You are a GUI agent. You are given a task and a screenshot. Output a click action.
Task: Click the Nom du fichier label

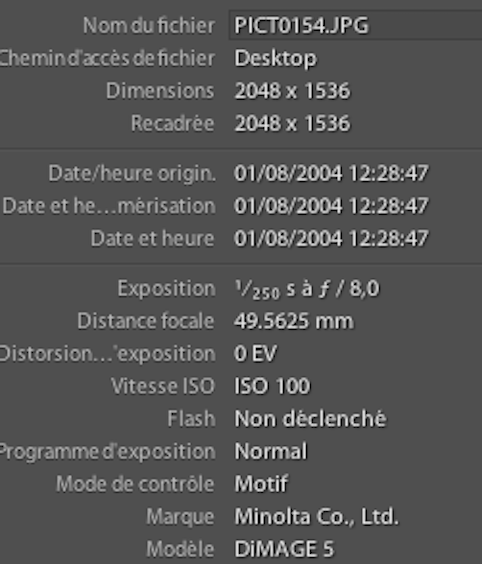[x=149, y=26]
